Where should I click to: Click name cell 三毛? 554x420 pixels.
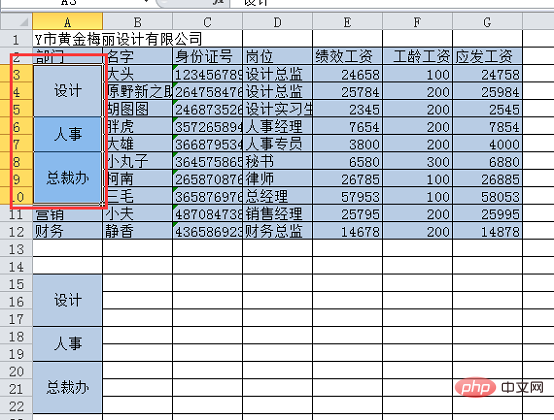click(137, 196)
